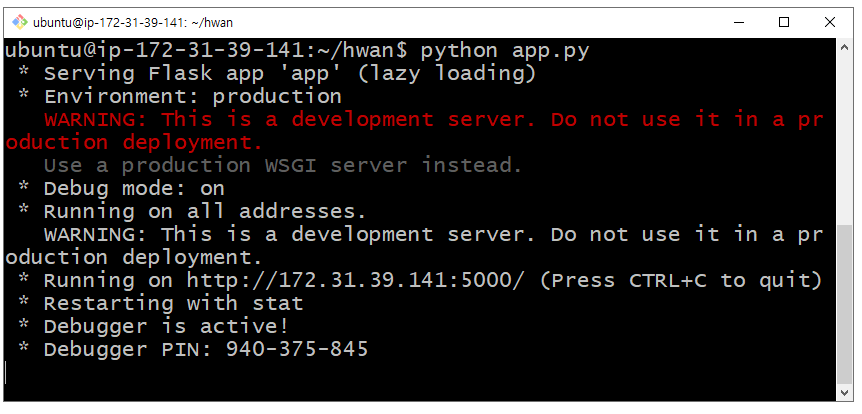The width and height of the screenshot is (862, 414).
Task: Click the 'Restarting with stat' line
Action: click(x=173, y=303)
